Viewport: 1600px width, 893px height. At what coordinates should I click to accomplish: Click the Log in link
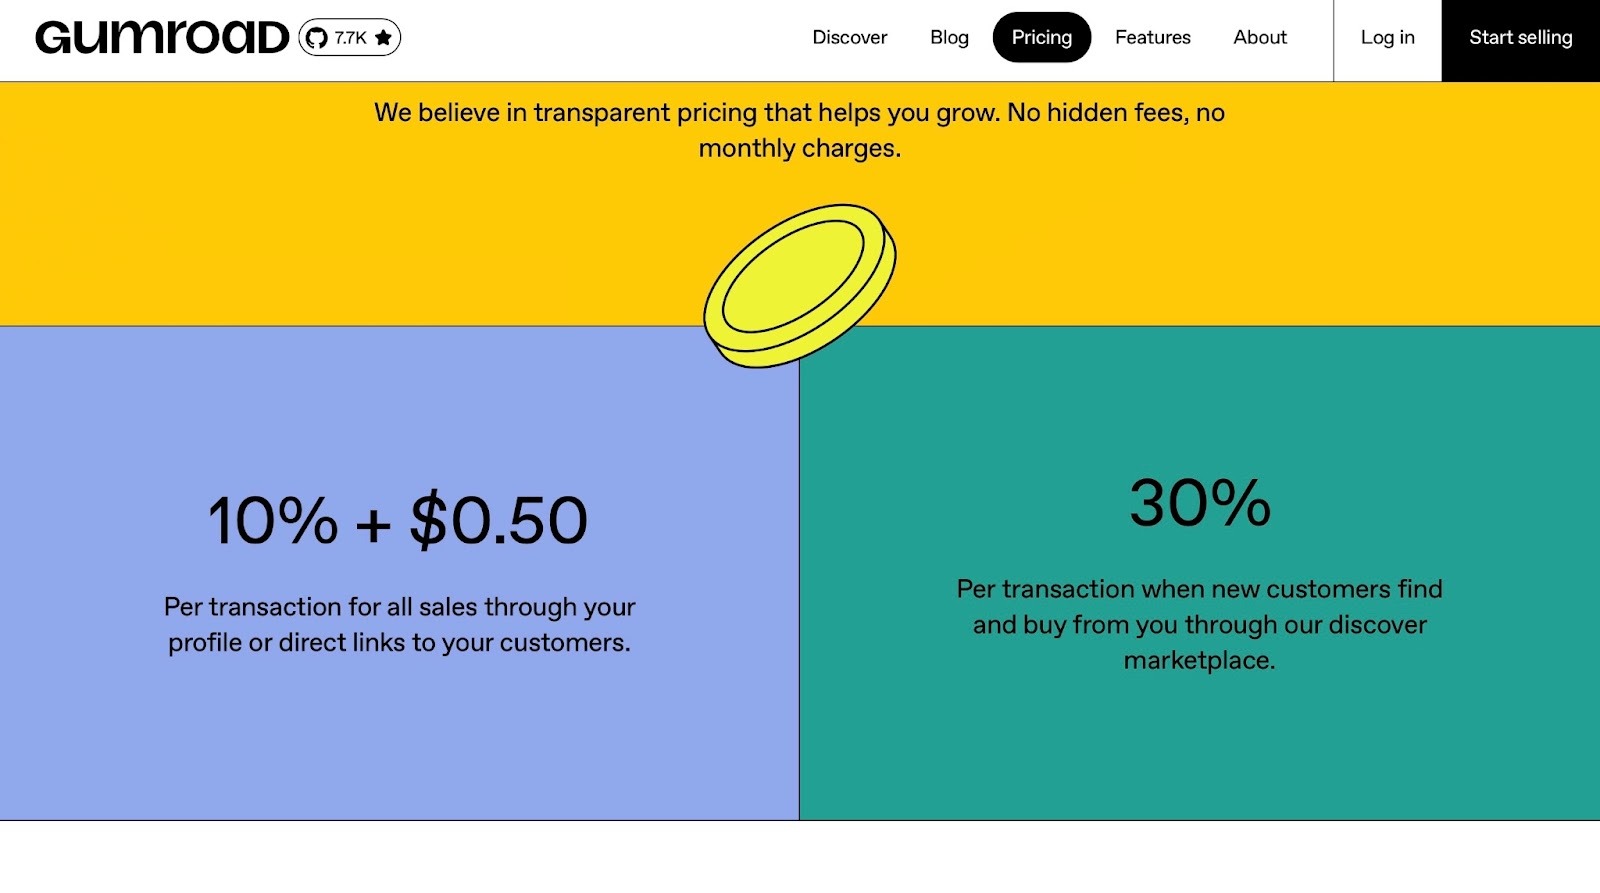pos(1387,37)
